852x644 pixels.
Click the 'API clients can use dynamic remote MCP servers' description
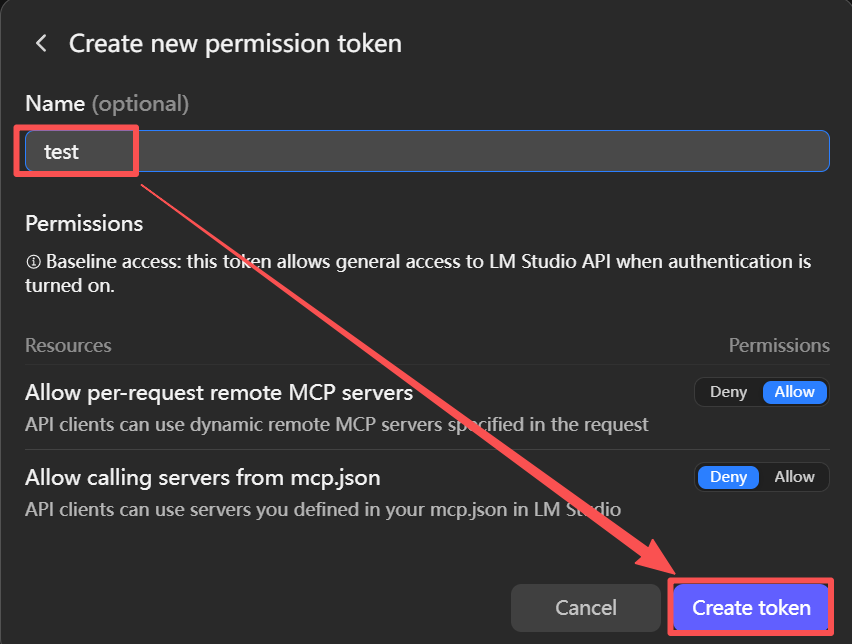coord(337,424)
